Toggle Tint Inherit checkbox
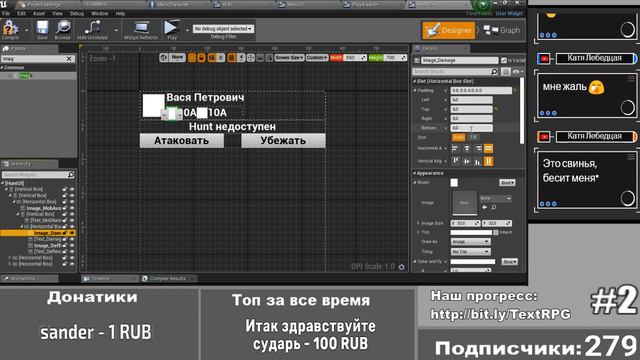The width and height of the screenshot is (640, 360). (x=496, y=232)
